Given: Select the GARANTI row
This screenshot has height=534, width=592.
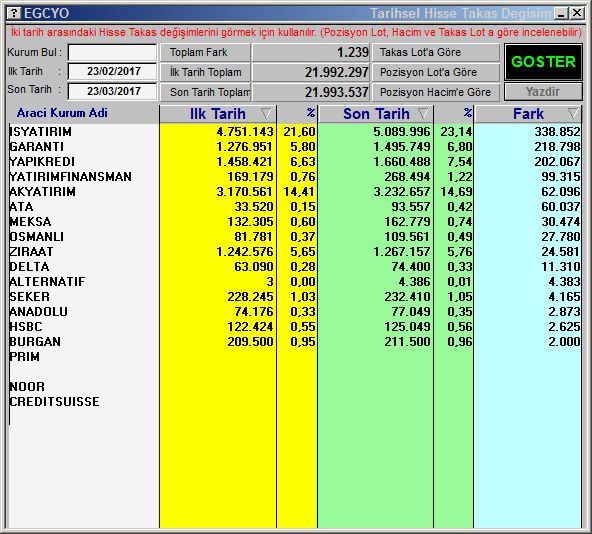Looking at the screenshot, I should tap(294, 147).
